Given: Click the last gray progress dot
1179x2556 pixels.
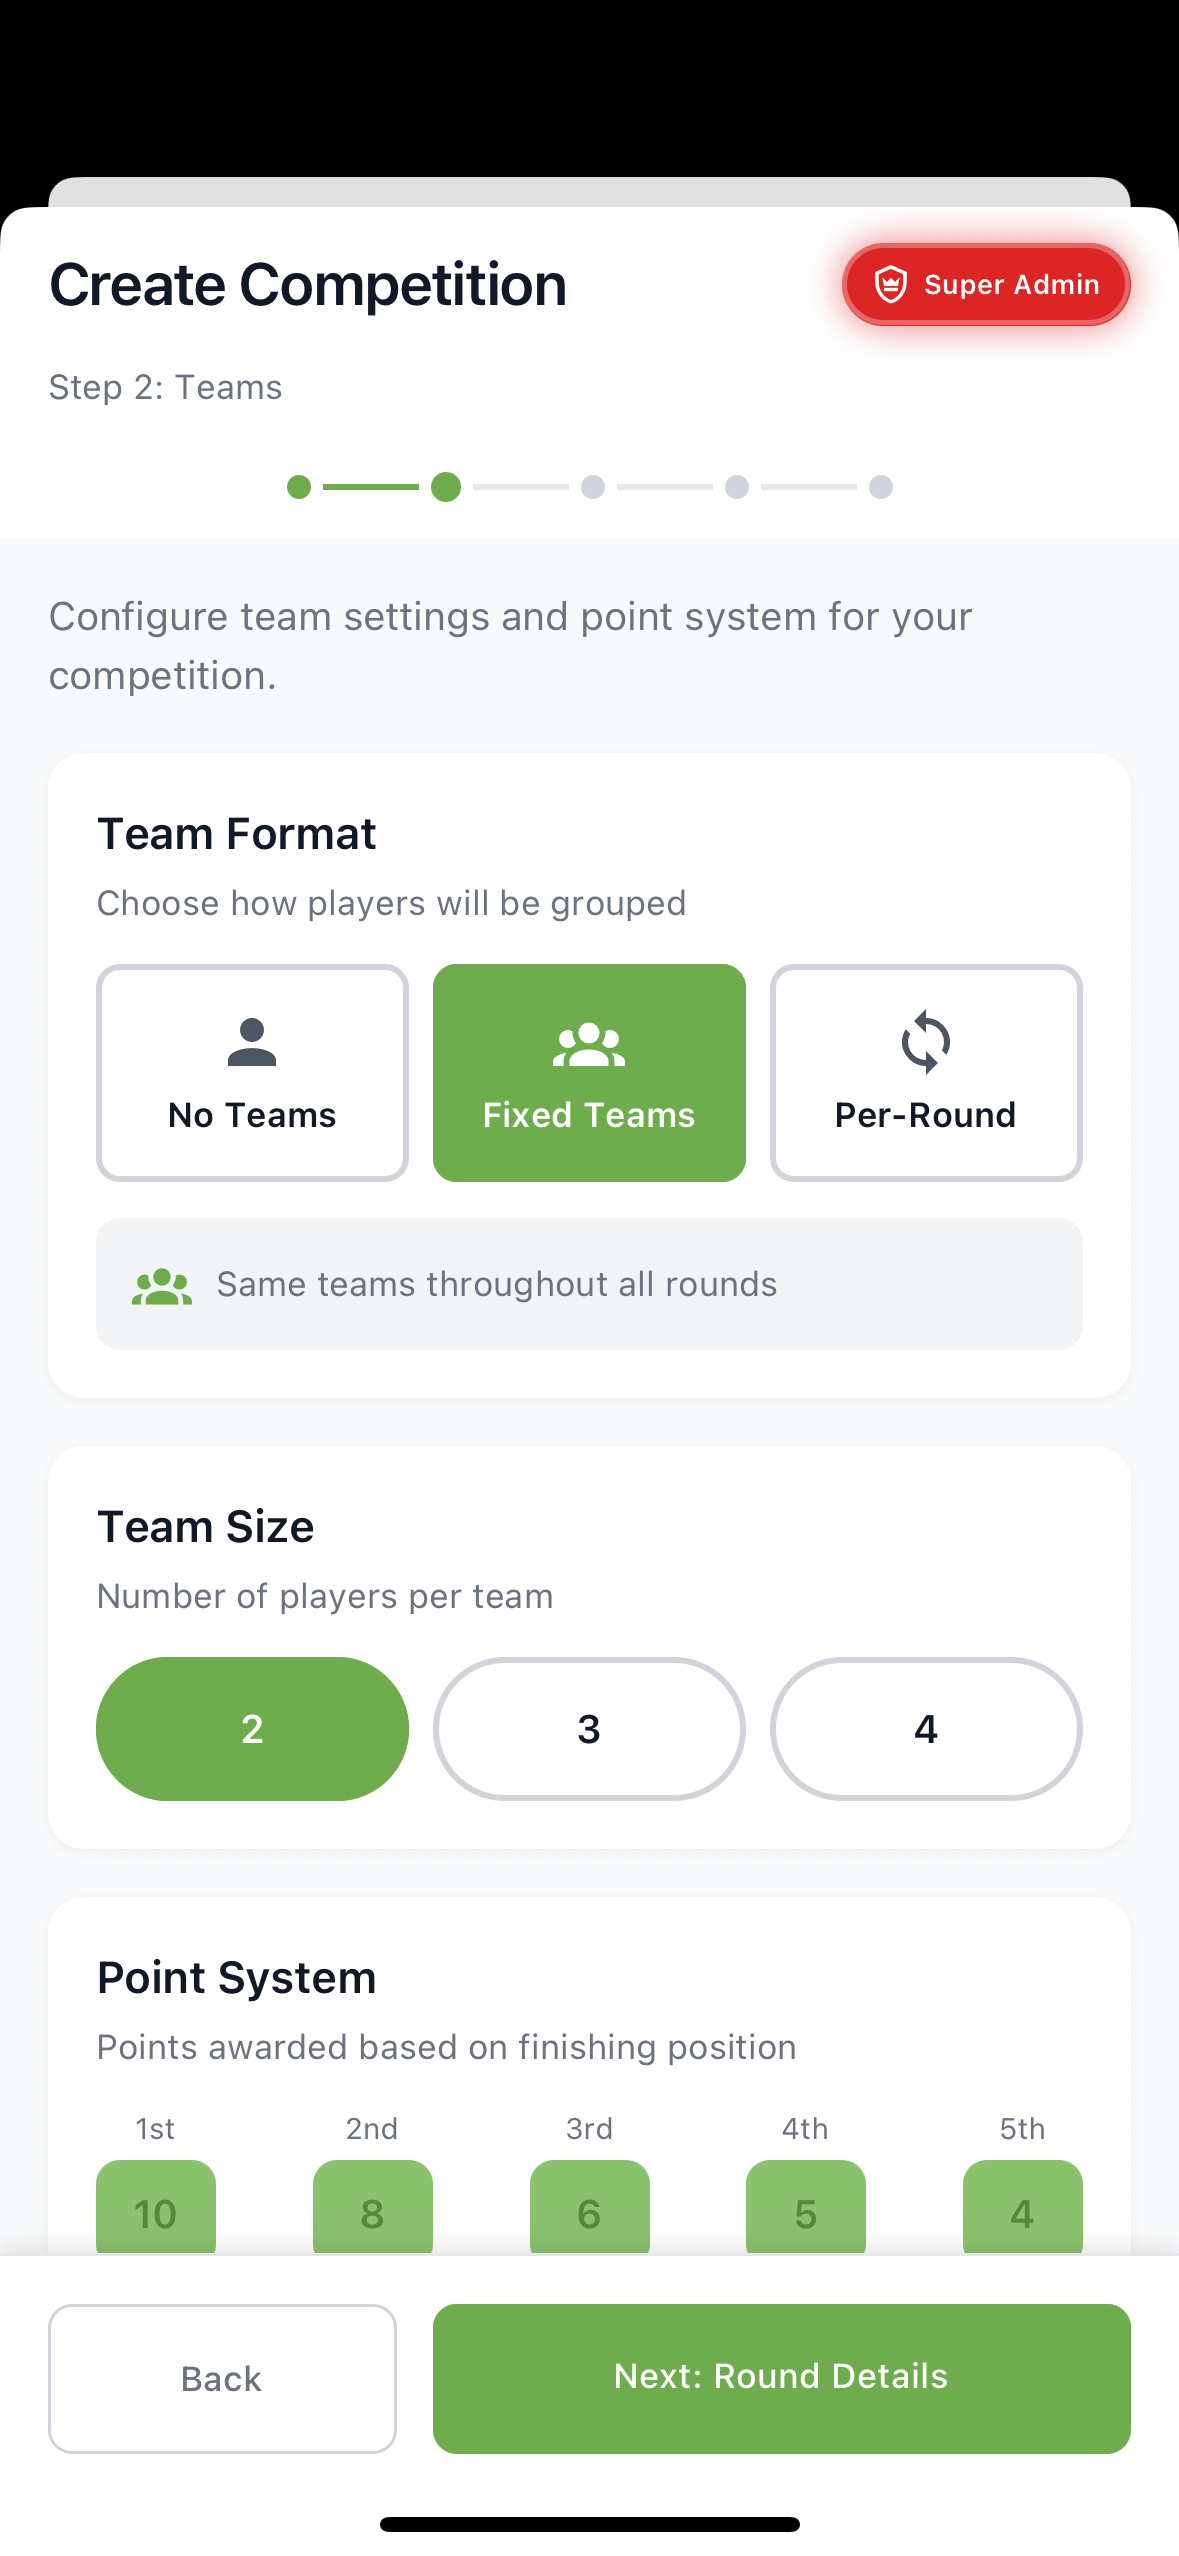Looking at the screenshot, I should click(x=881, y=488).
